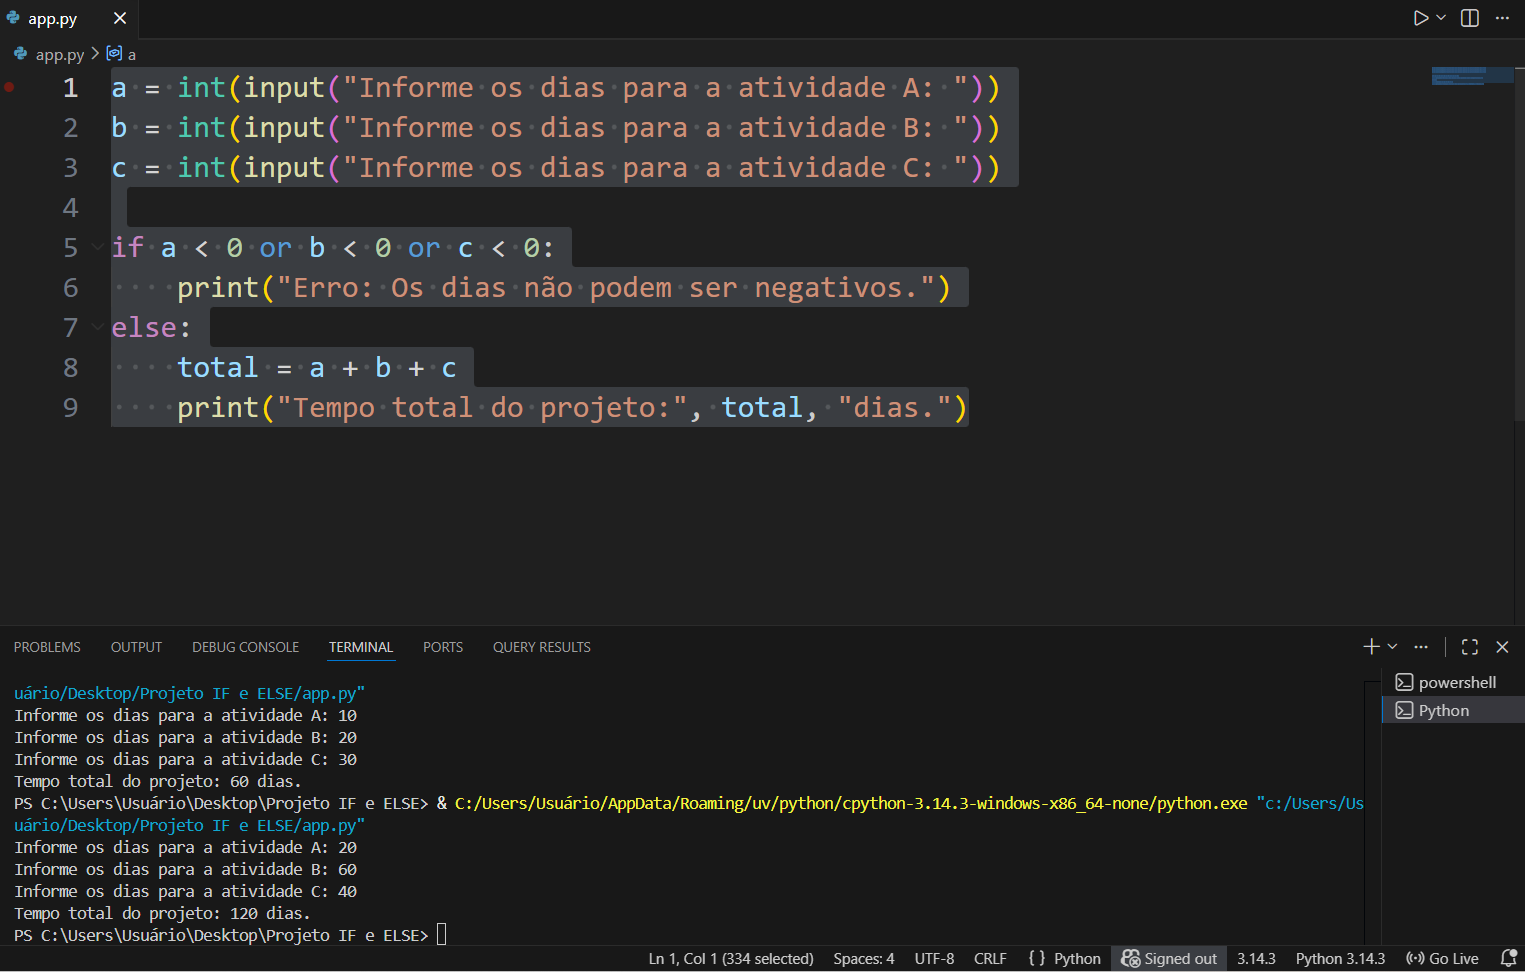Create a new terminal with plus icon
Screen dimensions: 1525x972
(1371, 647)
